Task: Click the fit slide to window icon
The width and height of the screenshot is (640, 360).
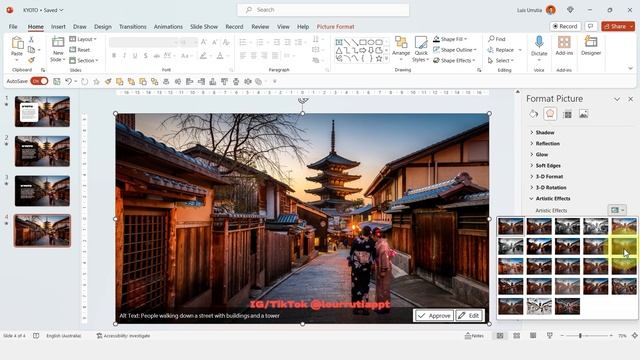Action: click(x=635, y=336)
